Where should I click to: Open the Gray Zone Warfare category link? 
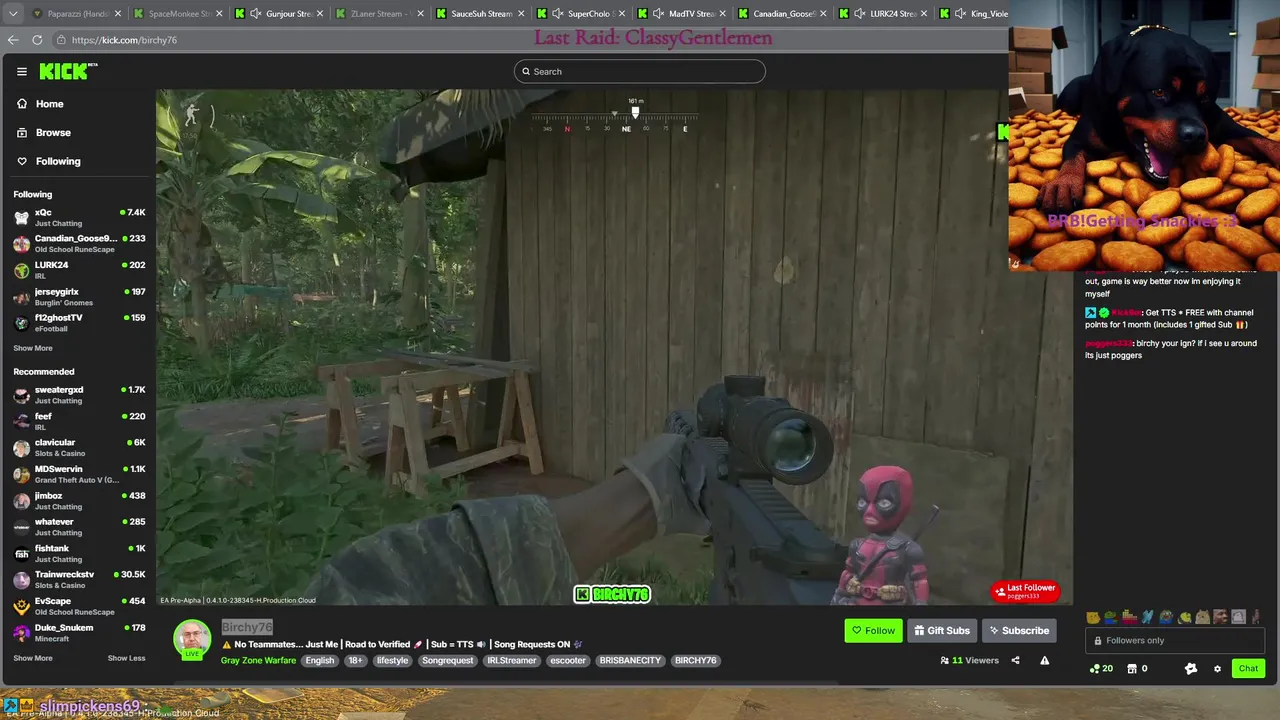click(x=258, y=660)
